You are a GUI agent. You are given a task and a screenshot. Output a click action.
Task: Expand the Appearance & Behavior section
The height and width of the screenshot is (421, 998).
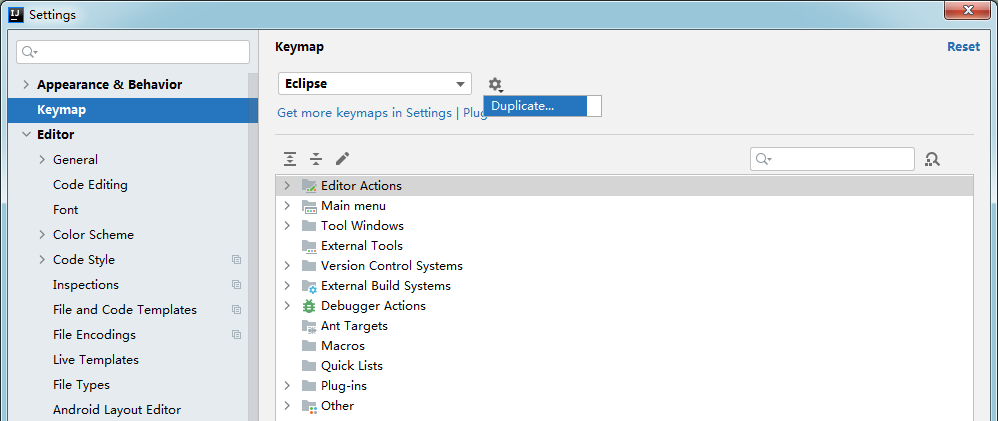[26, 85]
